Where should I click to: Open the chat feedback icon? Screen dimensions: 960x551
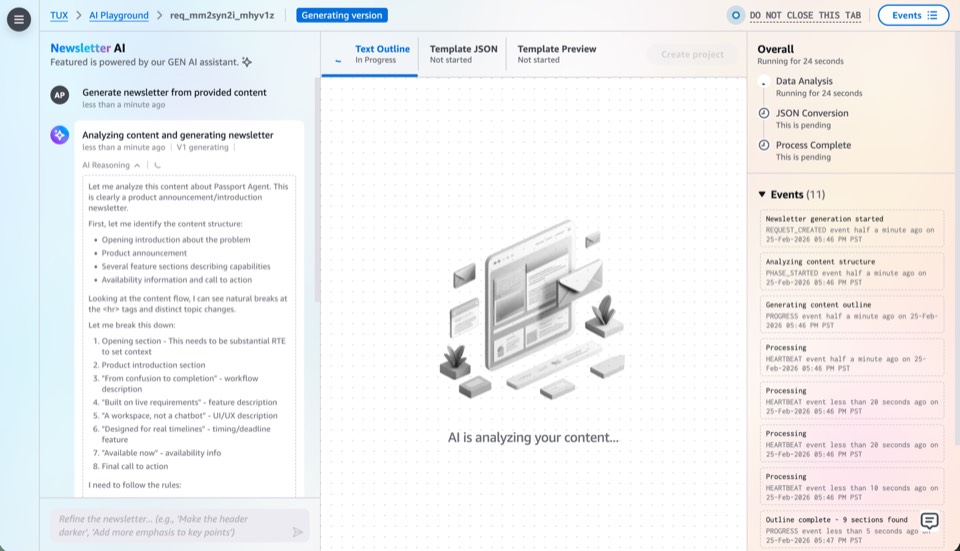tap(929, 521)
